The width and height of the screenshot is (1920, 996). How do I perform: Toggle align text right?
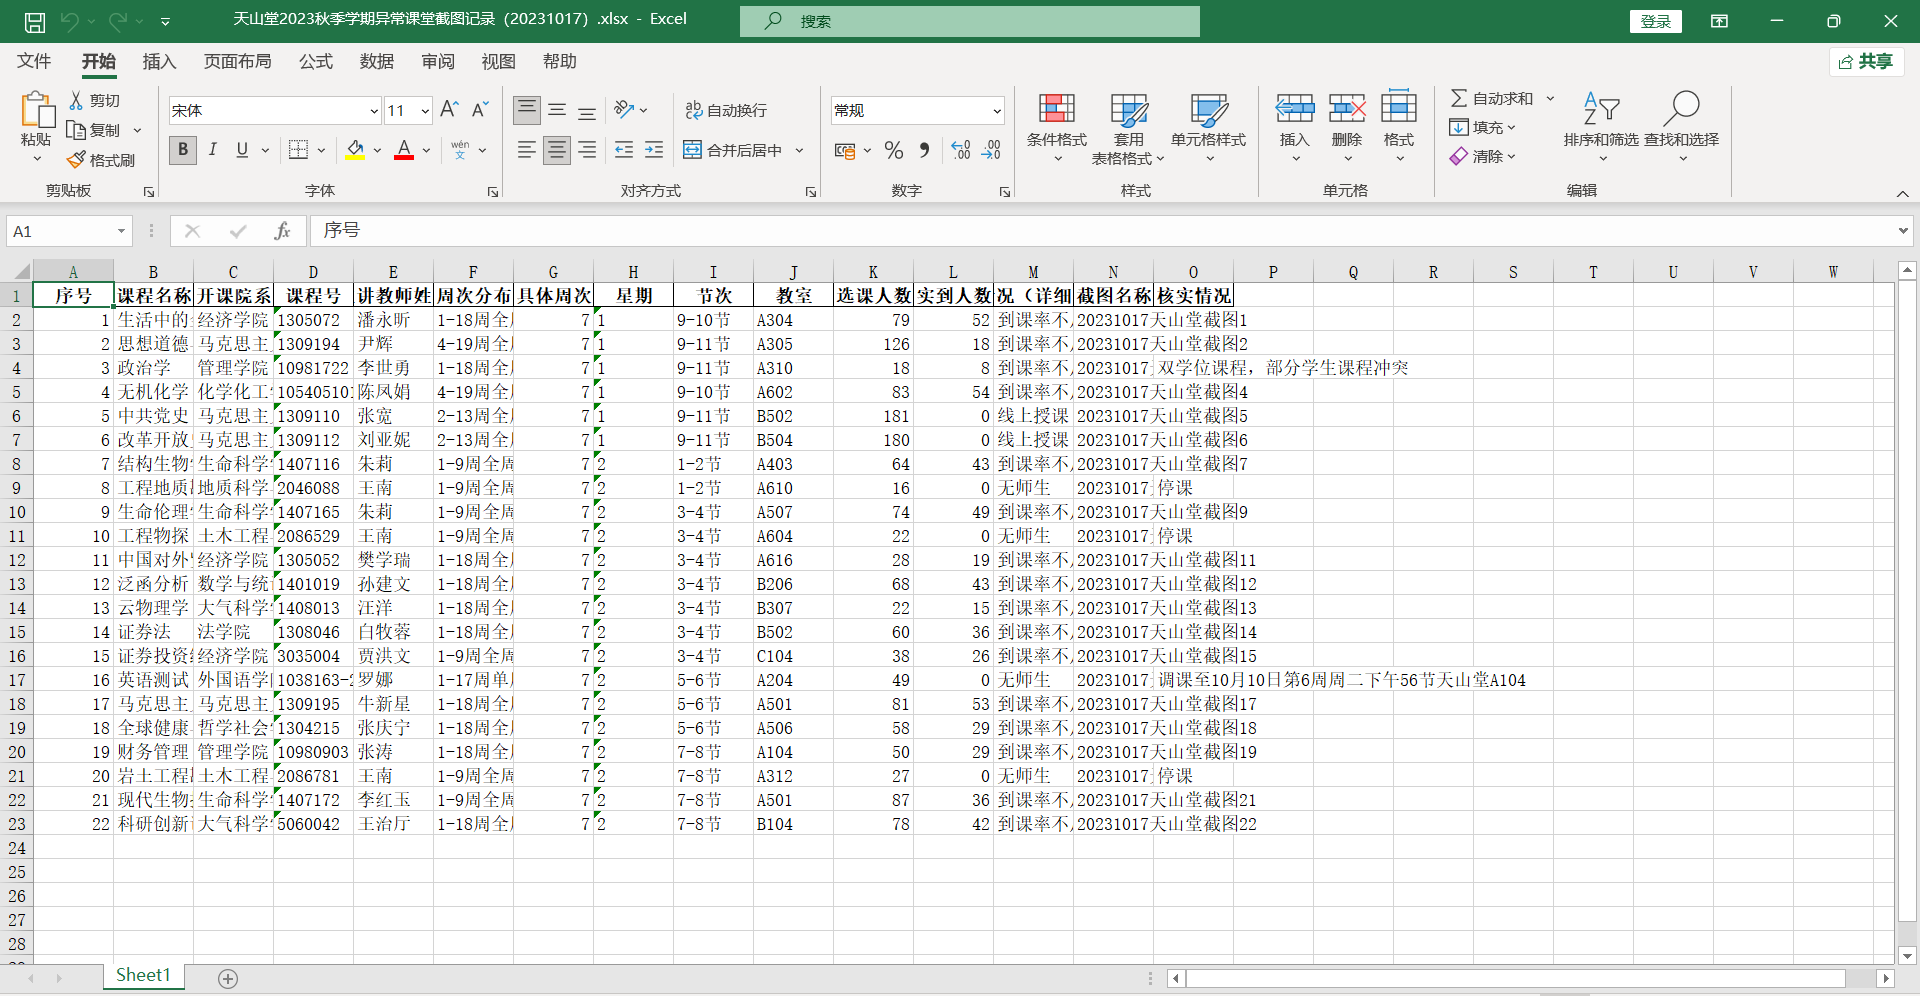pos(587,150)
